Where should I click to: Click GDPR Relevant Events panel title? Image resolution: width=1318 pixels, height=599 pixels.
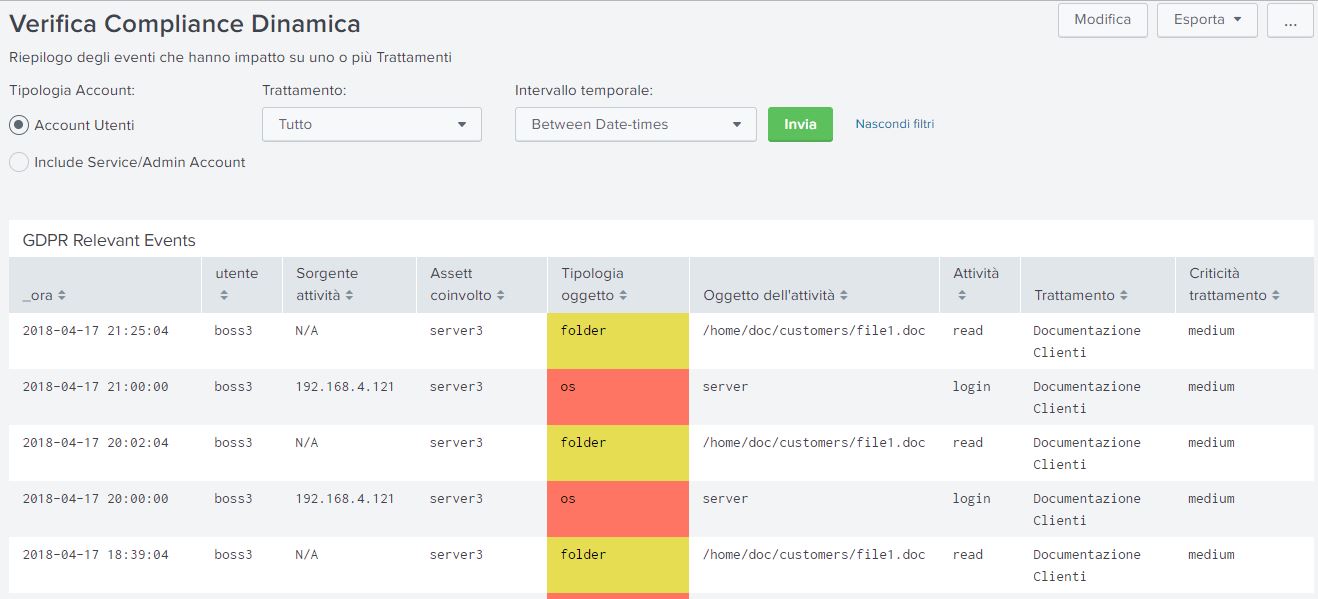tap(109, 240)
